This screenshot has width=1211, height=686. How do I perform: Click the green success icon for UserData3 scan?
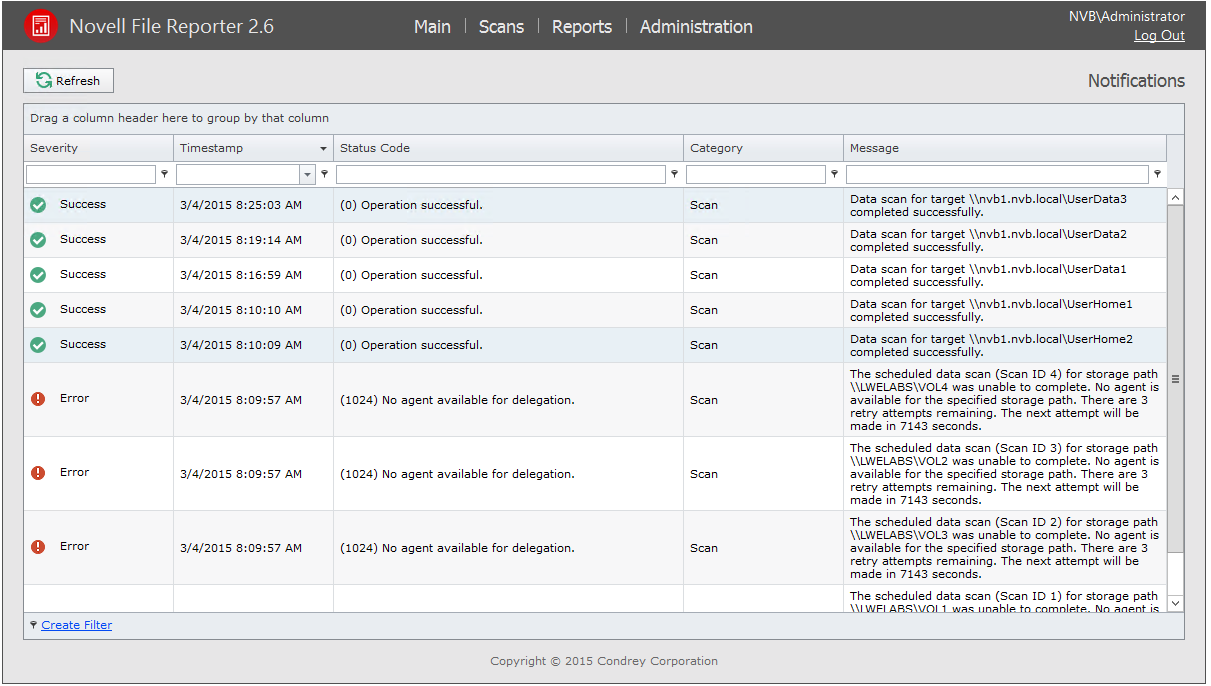coord(38,205)
